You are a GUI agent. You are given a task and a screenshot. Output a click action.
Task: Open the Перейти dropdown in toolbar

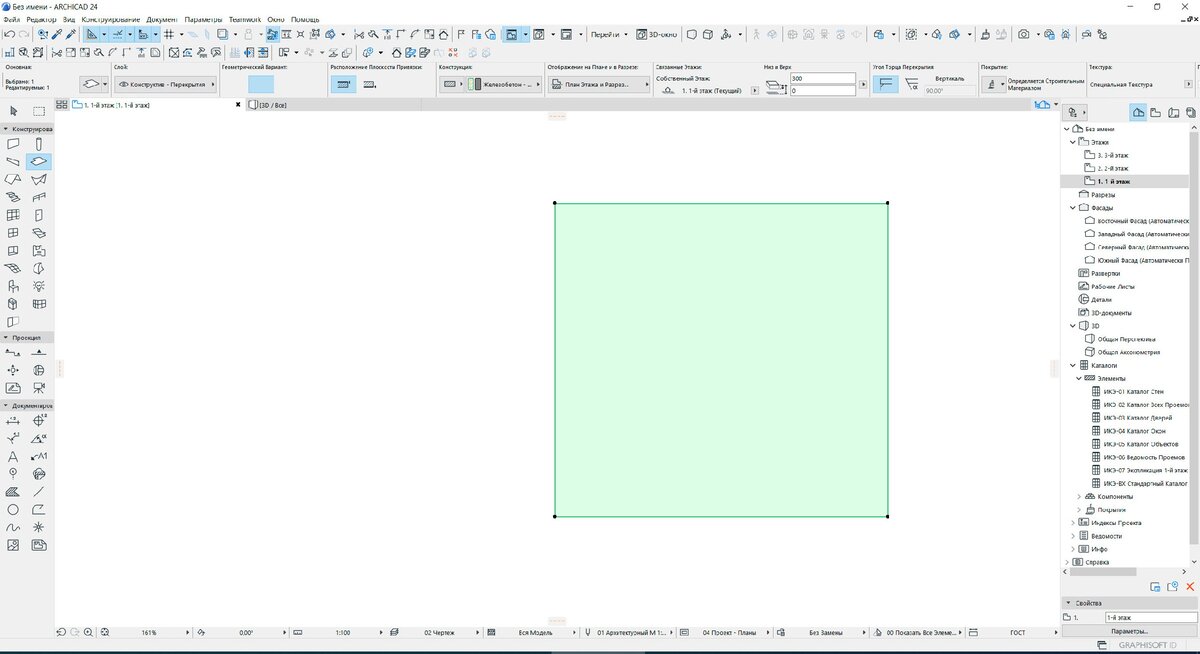[x=608, y=34]
